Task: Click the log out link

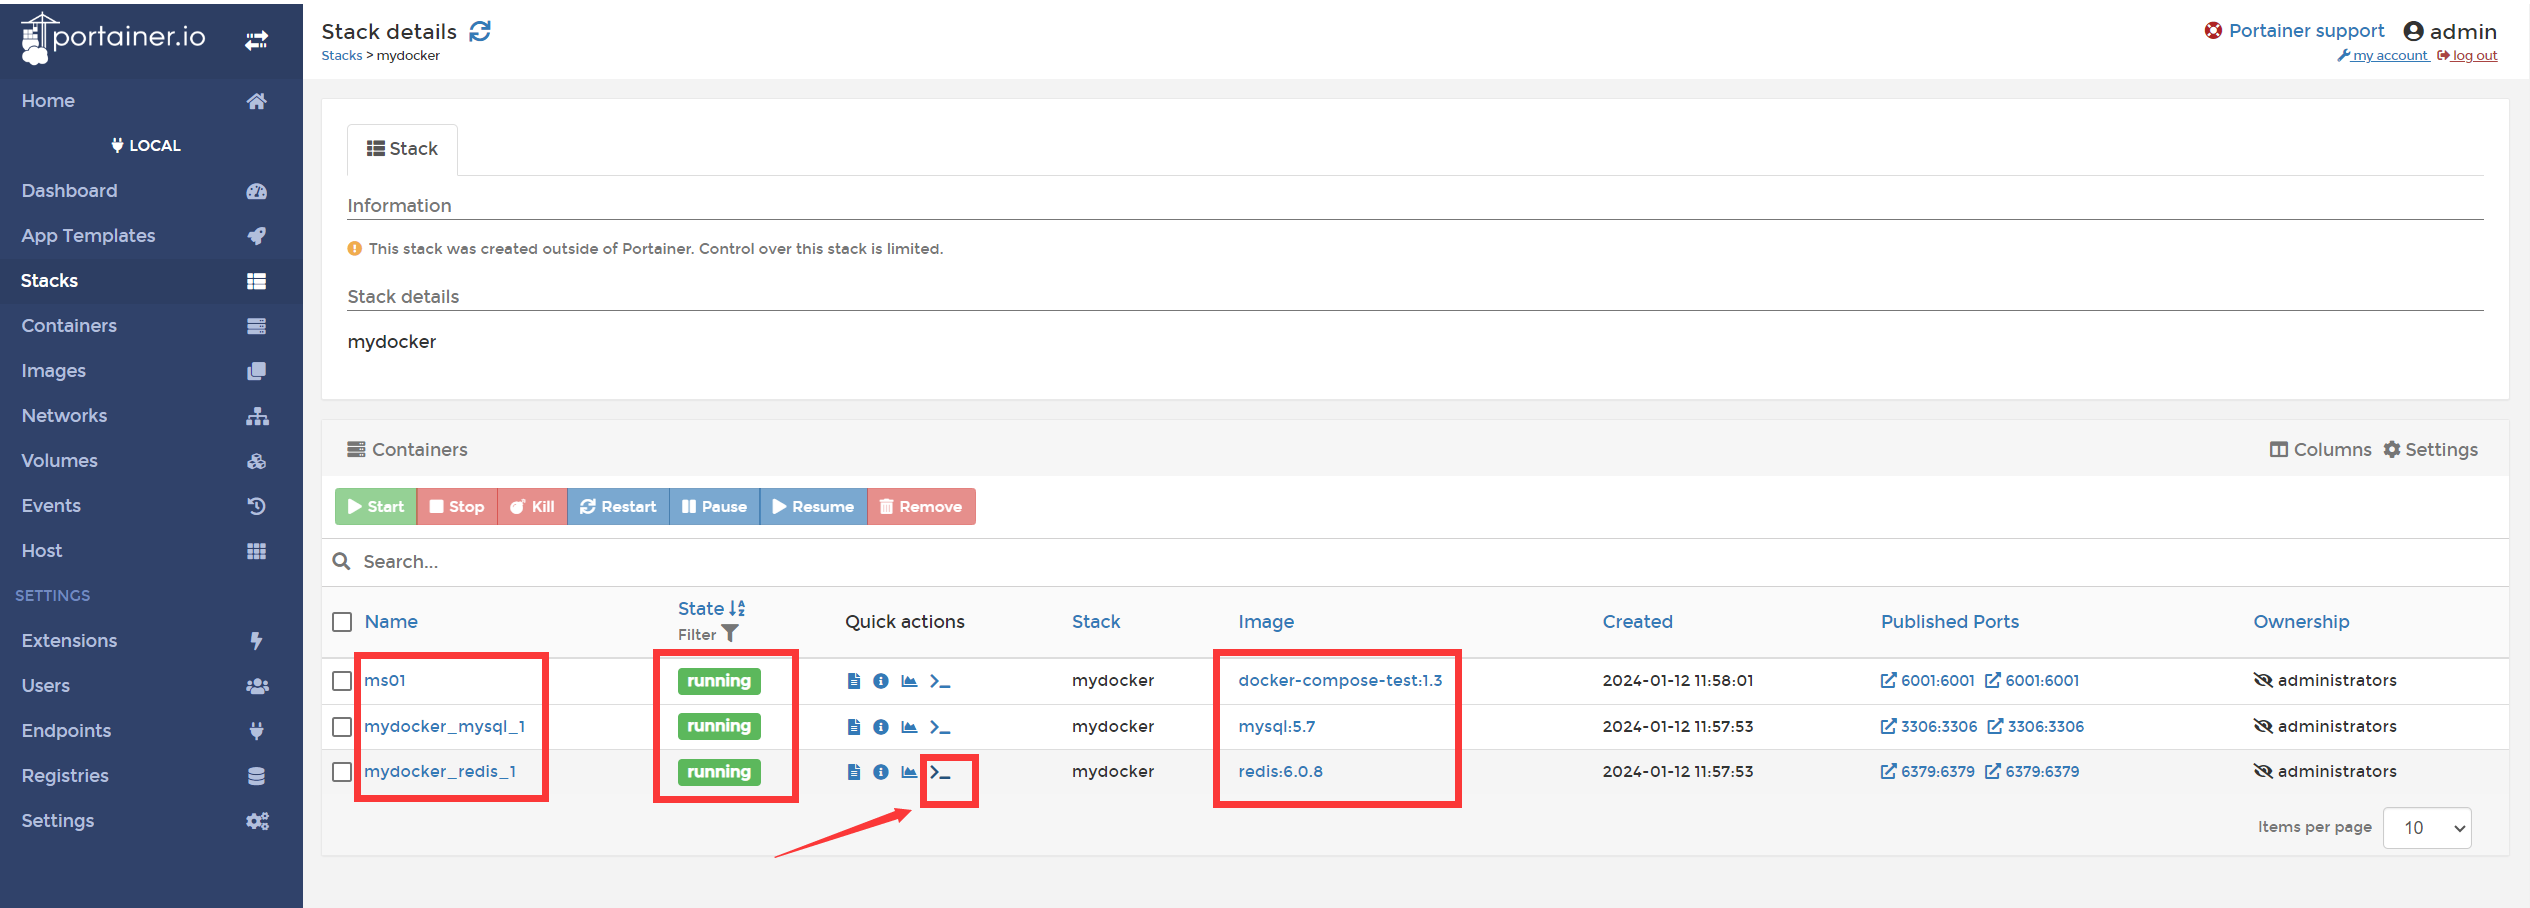Action: coord(2467,56)
